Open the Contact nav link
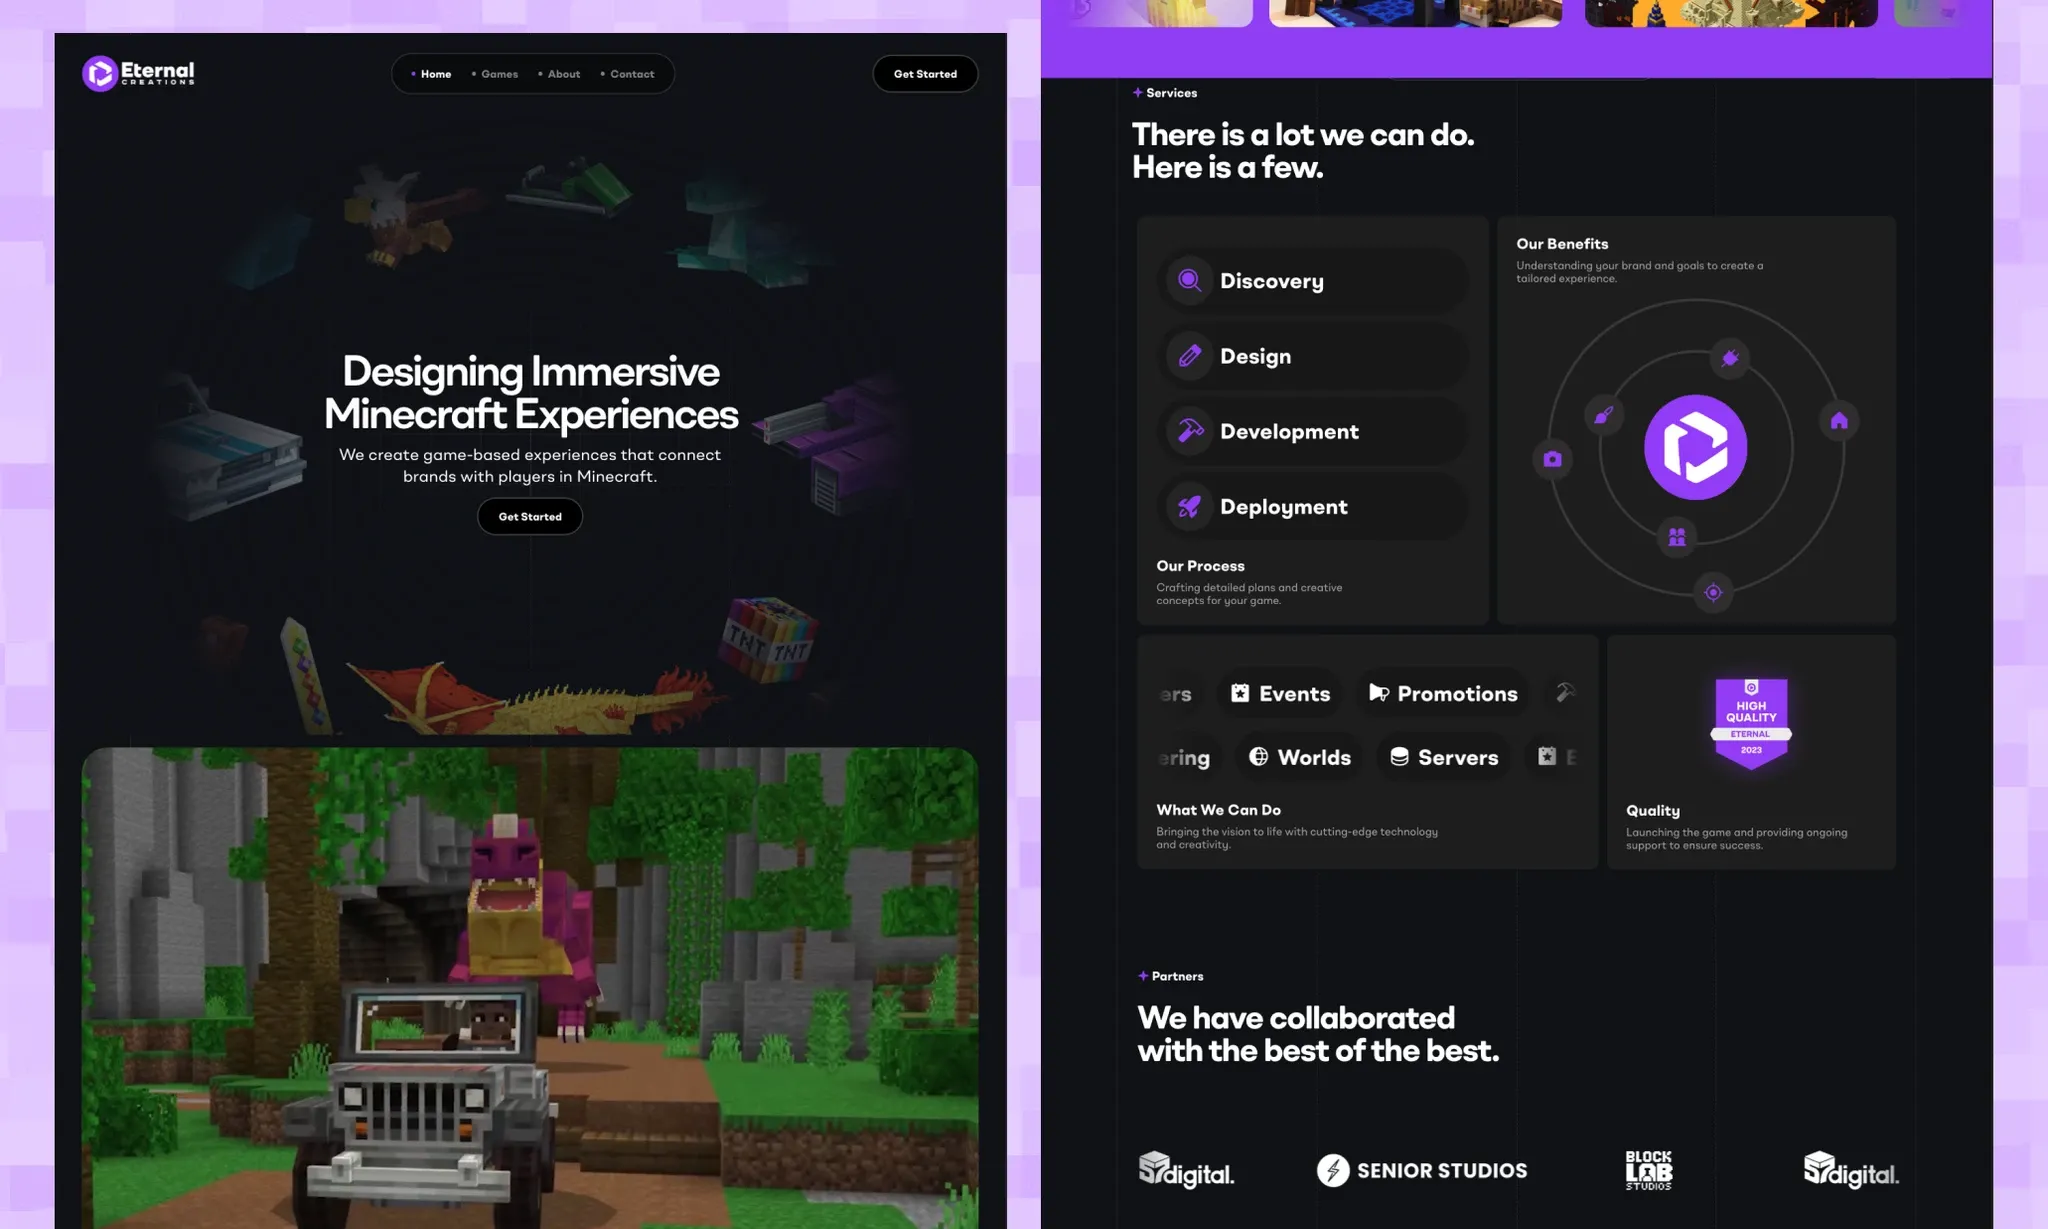 point(631,74)
